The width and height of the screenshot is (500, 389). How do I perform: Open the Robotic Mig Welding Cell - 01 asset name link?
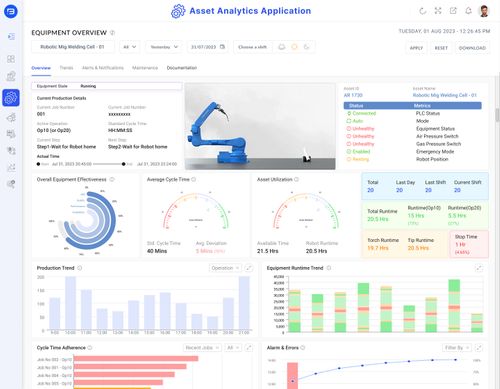click(445, 95)
